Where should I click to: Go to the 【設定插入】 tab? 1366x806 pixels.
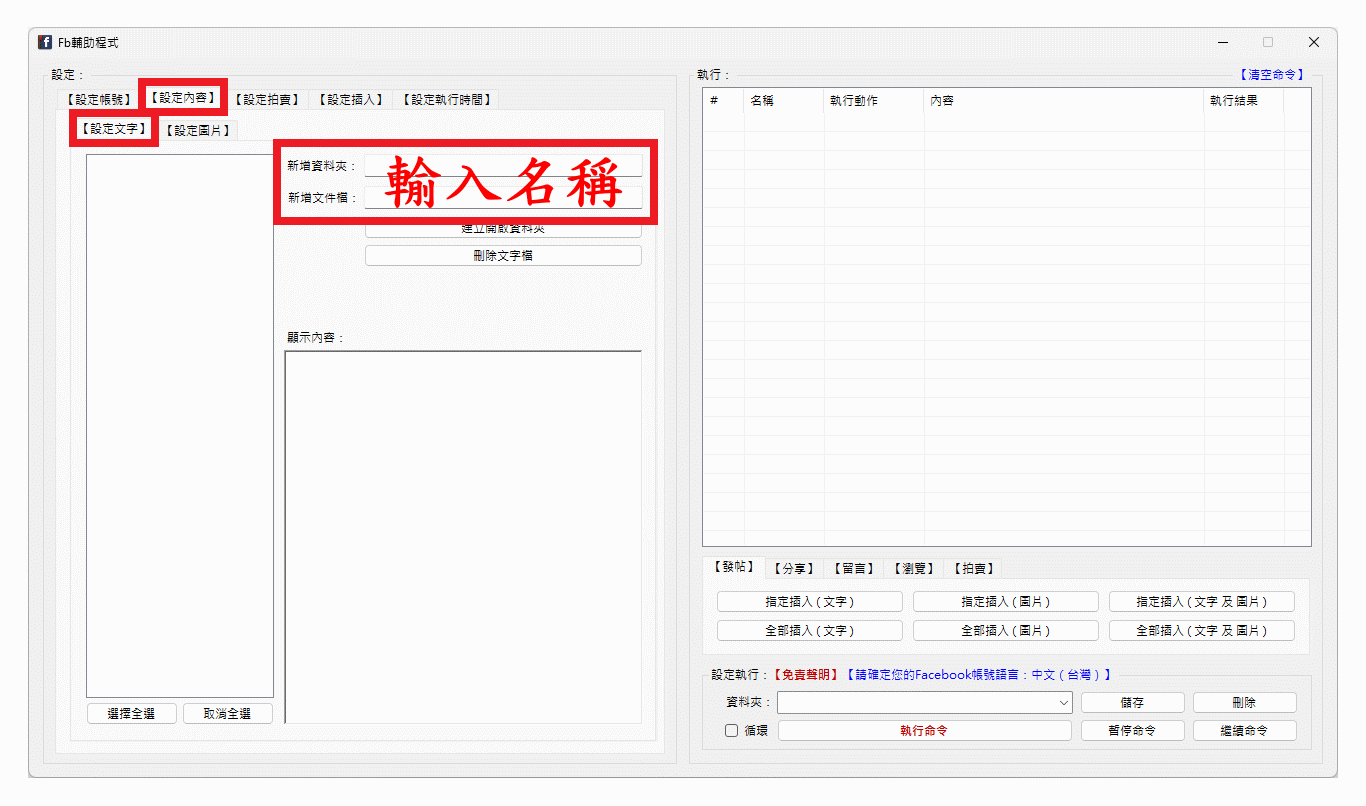[351, 100]
